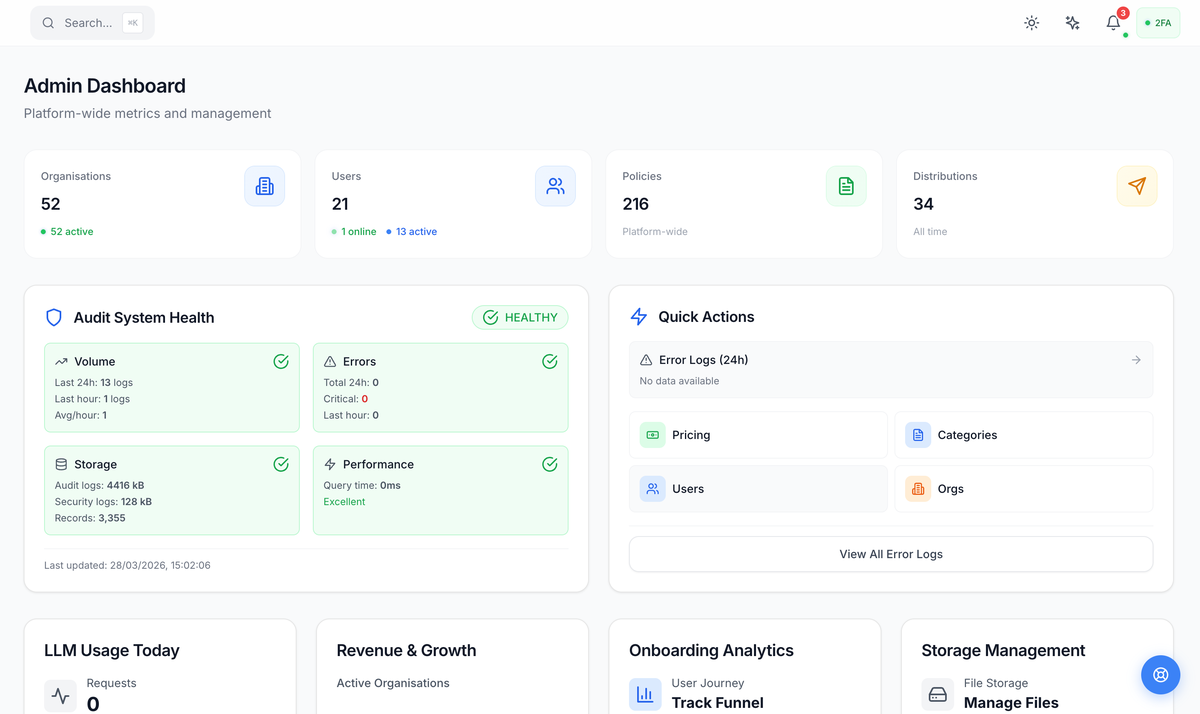Click the Policies document icon
This screenshot has height=714, width=1200.
pyautogui.click(x=846, y=186)
